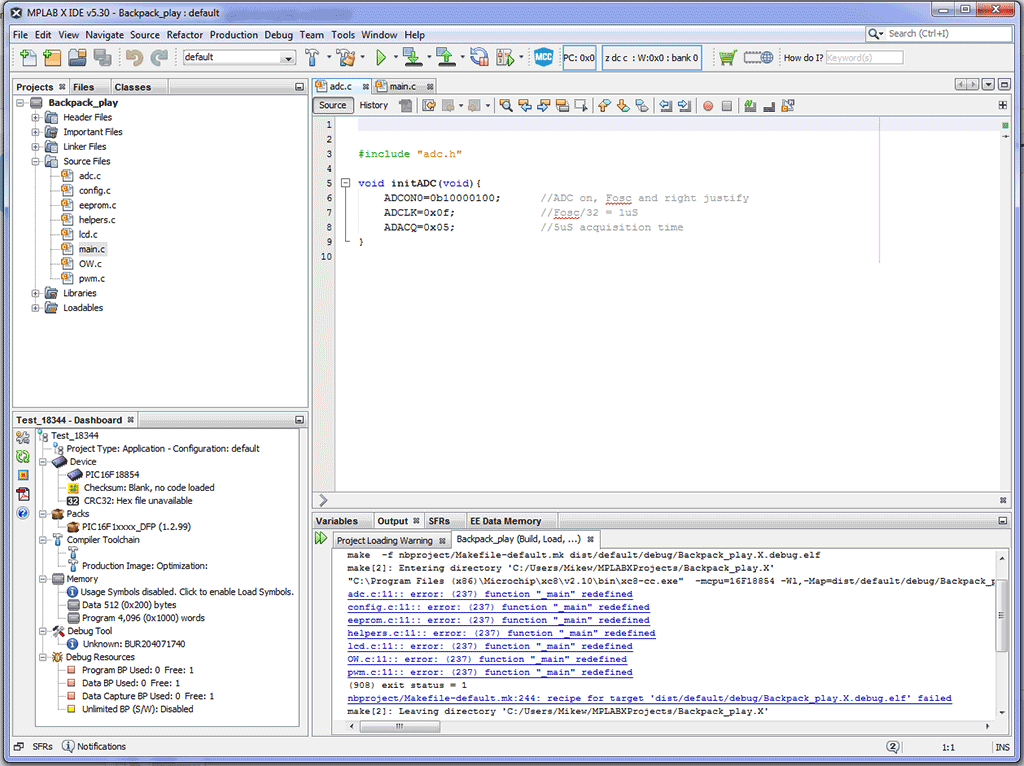Expand the Libraries folder
This screenshot has width=1024, height=766.
point(35,293)
